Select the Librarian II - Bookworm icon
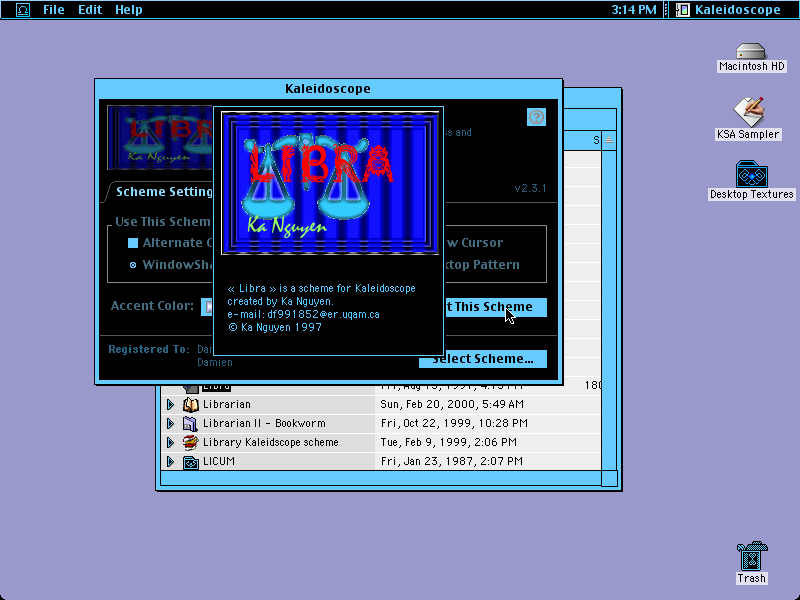 pyautogui.click(x=190, y=423)
